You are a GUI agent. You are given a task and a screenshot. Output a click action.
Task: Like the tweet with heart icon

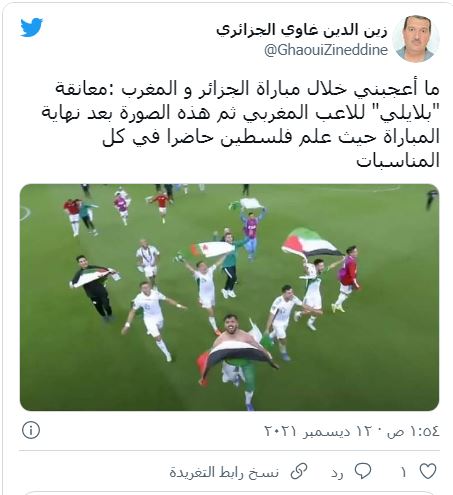[x=428, y=471]
